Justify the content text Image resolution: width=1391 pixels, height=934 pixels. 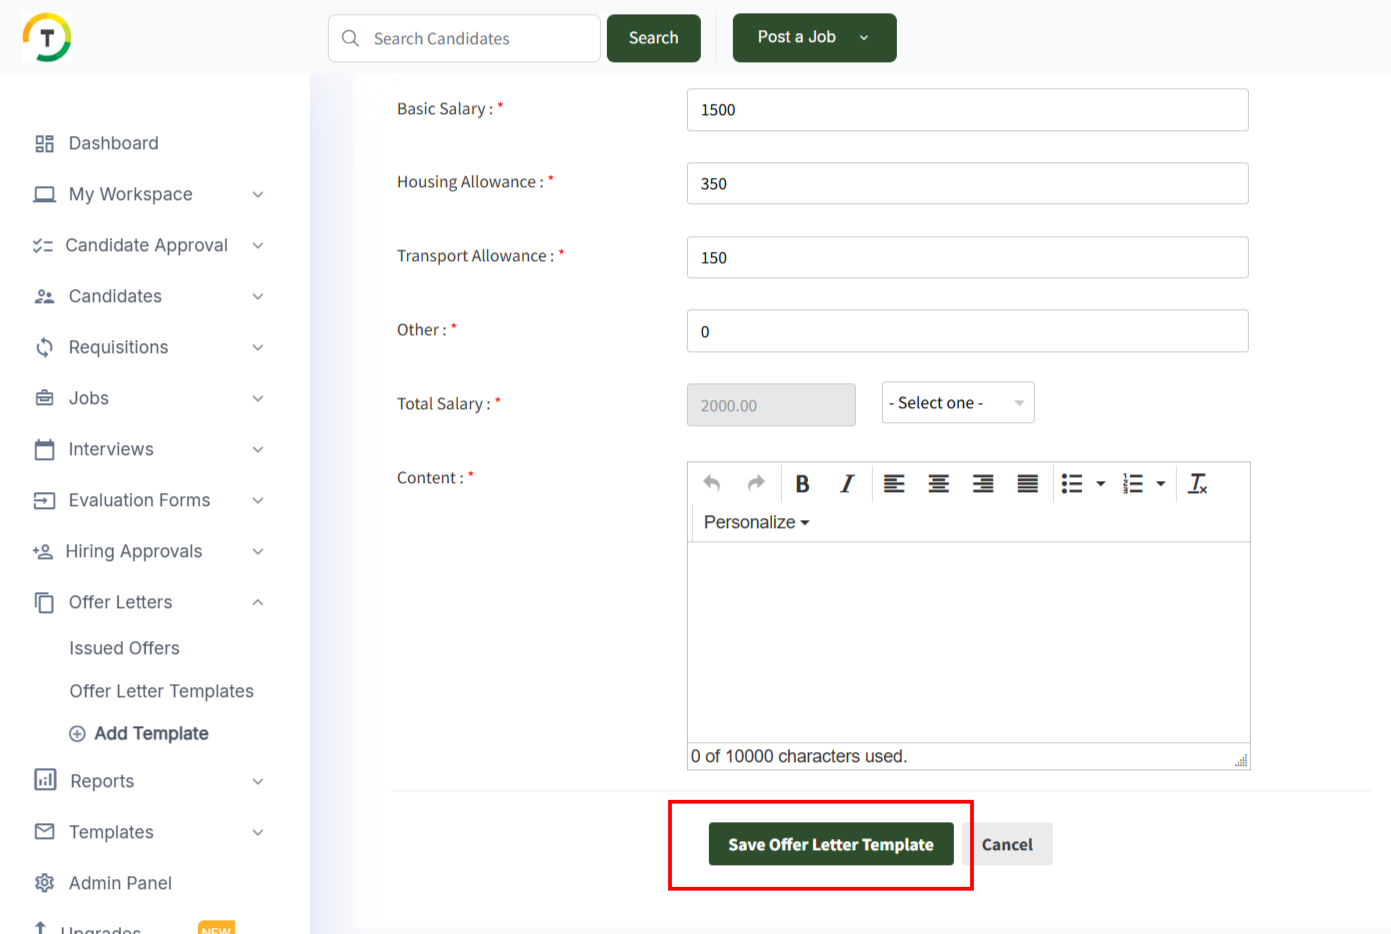[x=1027, y=484]
